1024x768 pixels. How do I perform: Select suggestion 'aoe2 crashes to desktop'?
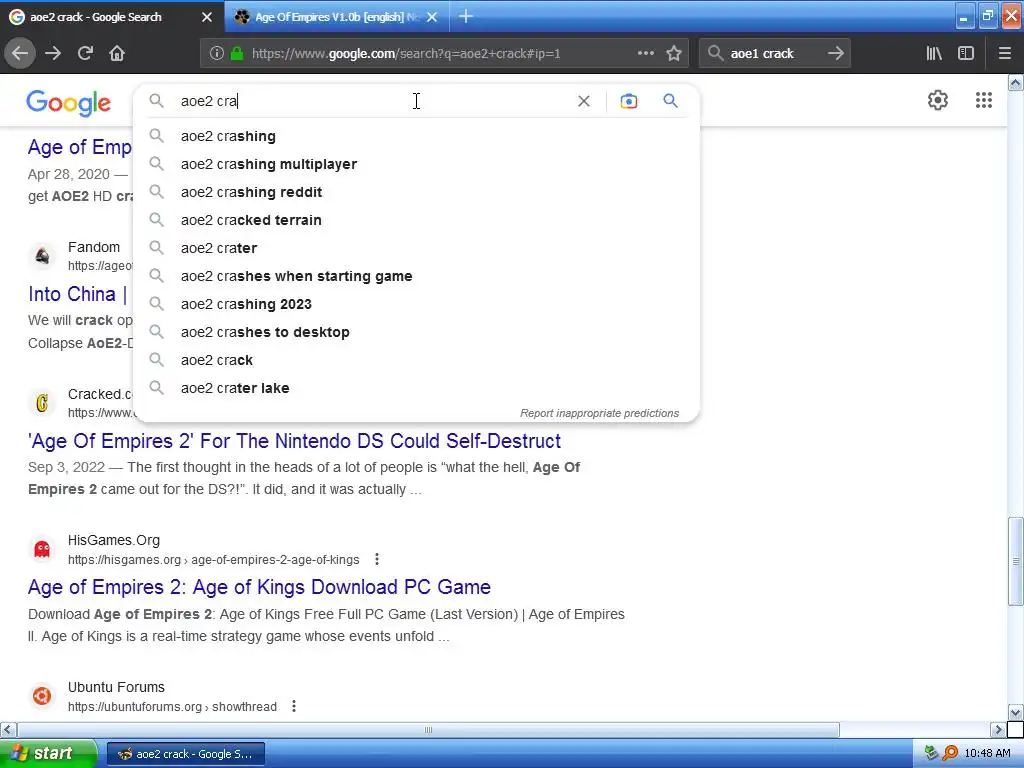click(416, 332)
